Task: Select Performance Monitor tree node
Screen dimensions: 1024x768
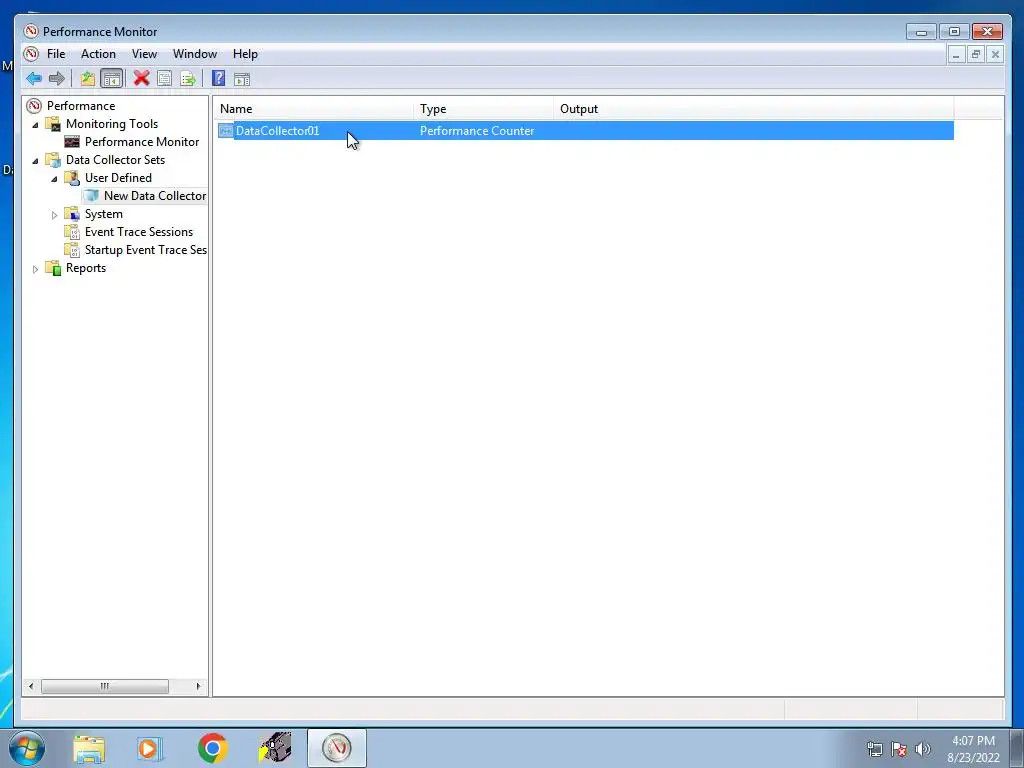Action: tap(142, 142)
